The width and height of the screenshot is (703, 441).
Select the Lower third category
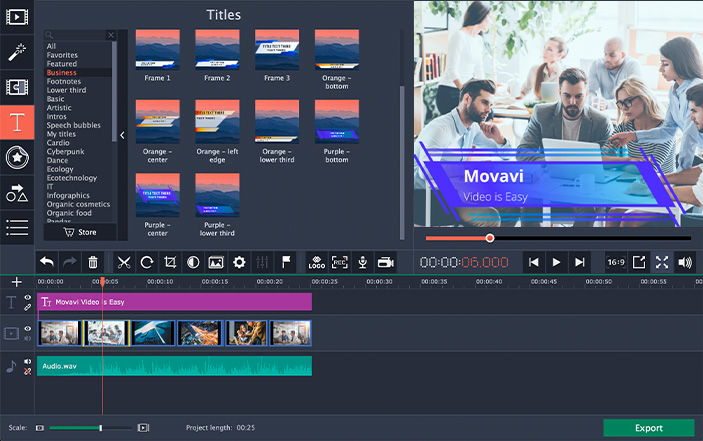tap(66, 90)
